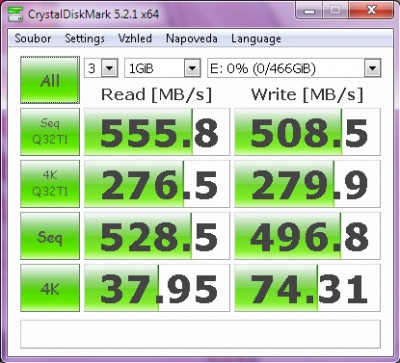The height and width of the screenshot is (363, 400).
Task: Click the Read [MB/s] column header
Action: pyautogui.click(x=156, y=94)
